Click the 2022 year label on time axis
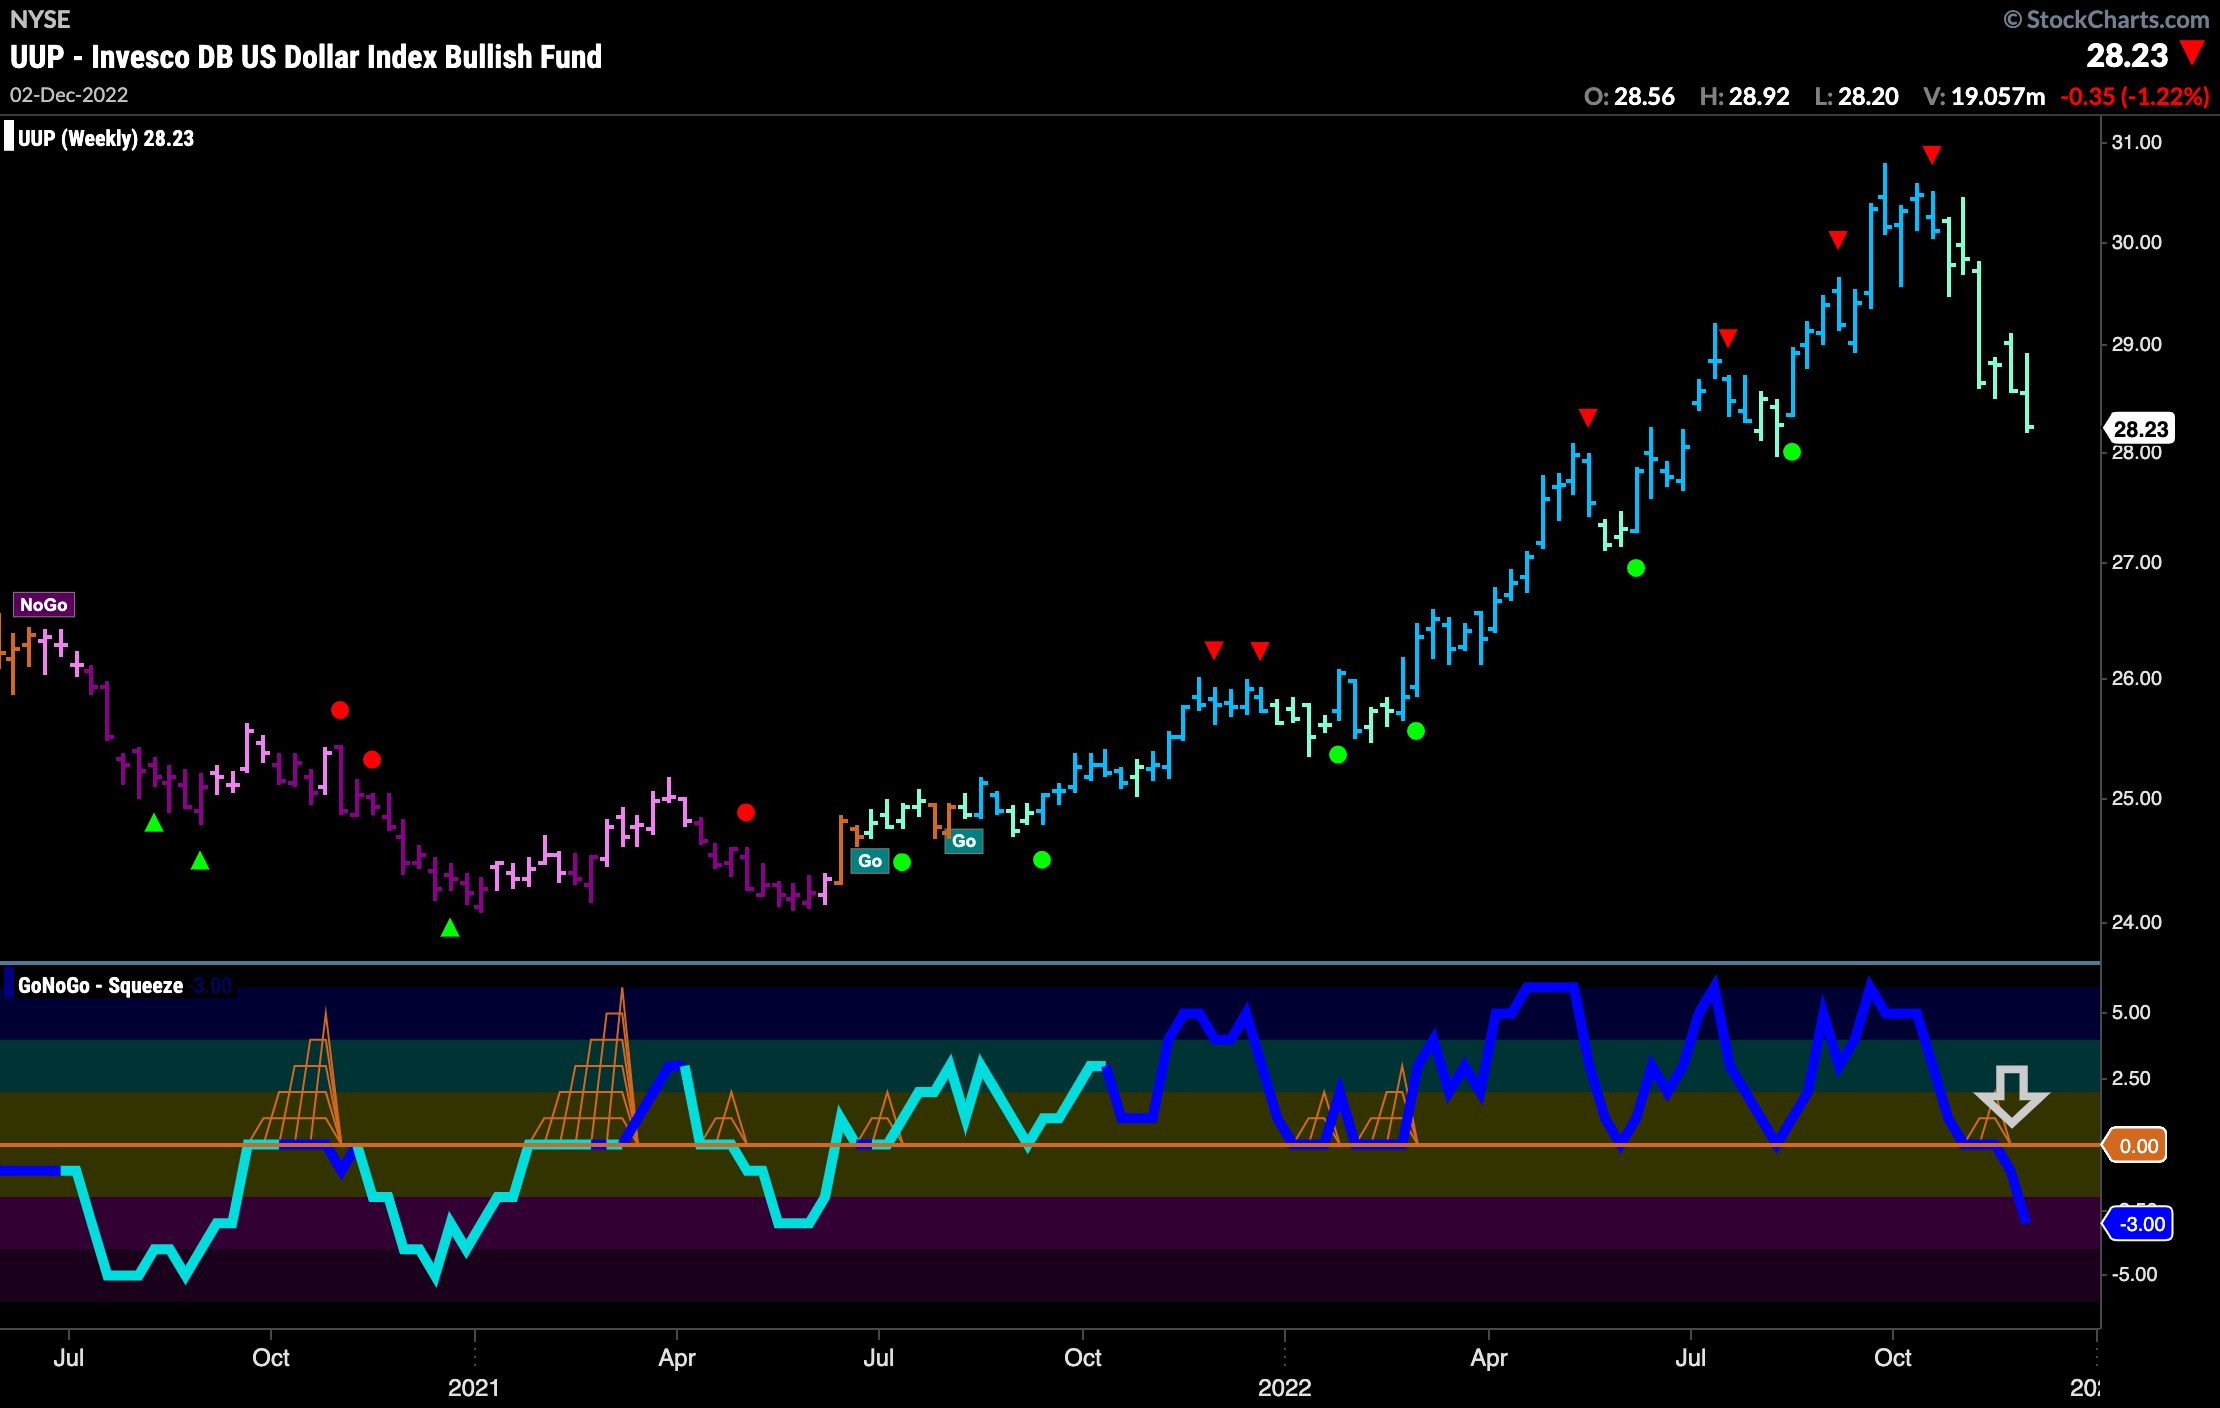Image resolution: width=2220 pixels, height=1408 pixels. 1284,1387
